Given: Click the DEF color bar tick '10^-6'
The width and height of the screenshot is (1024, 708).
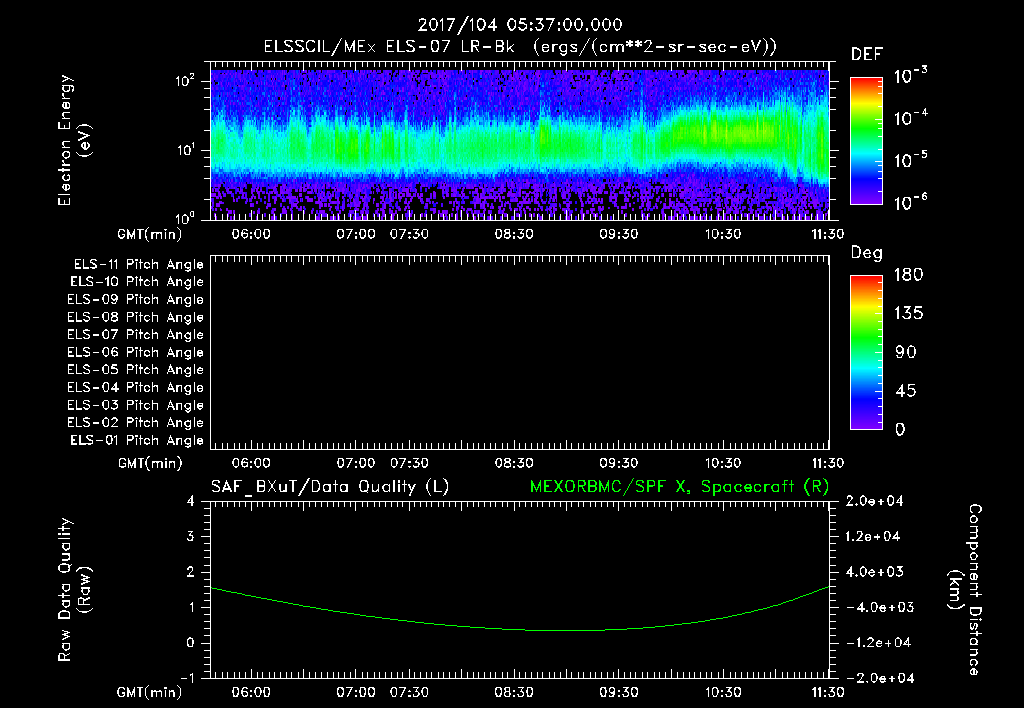Looking at the screenshot, I should [x=910, y=202].
